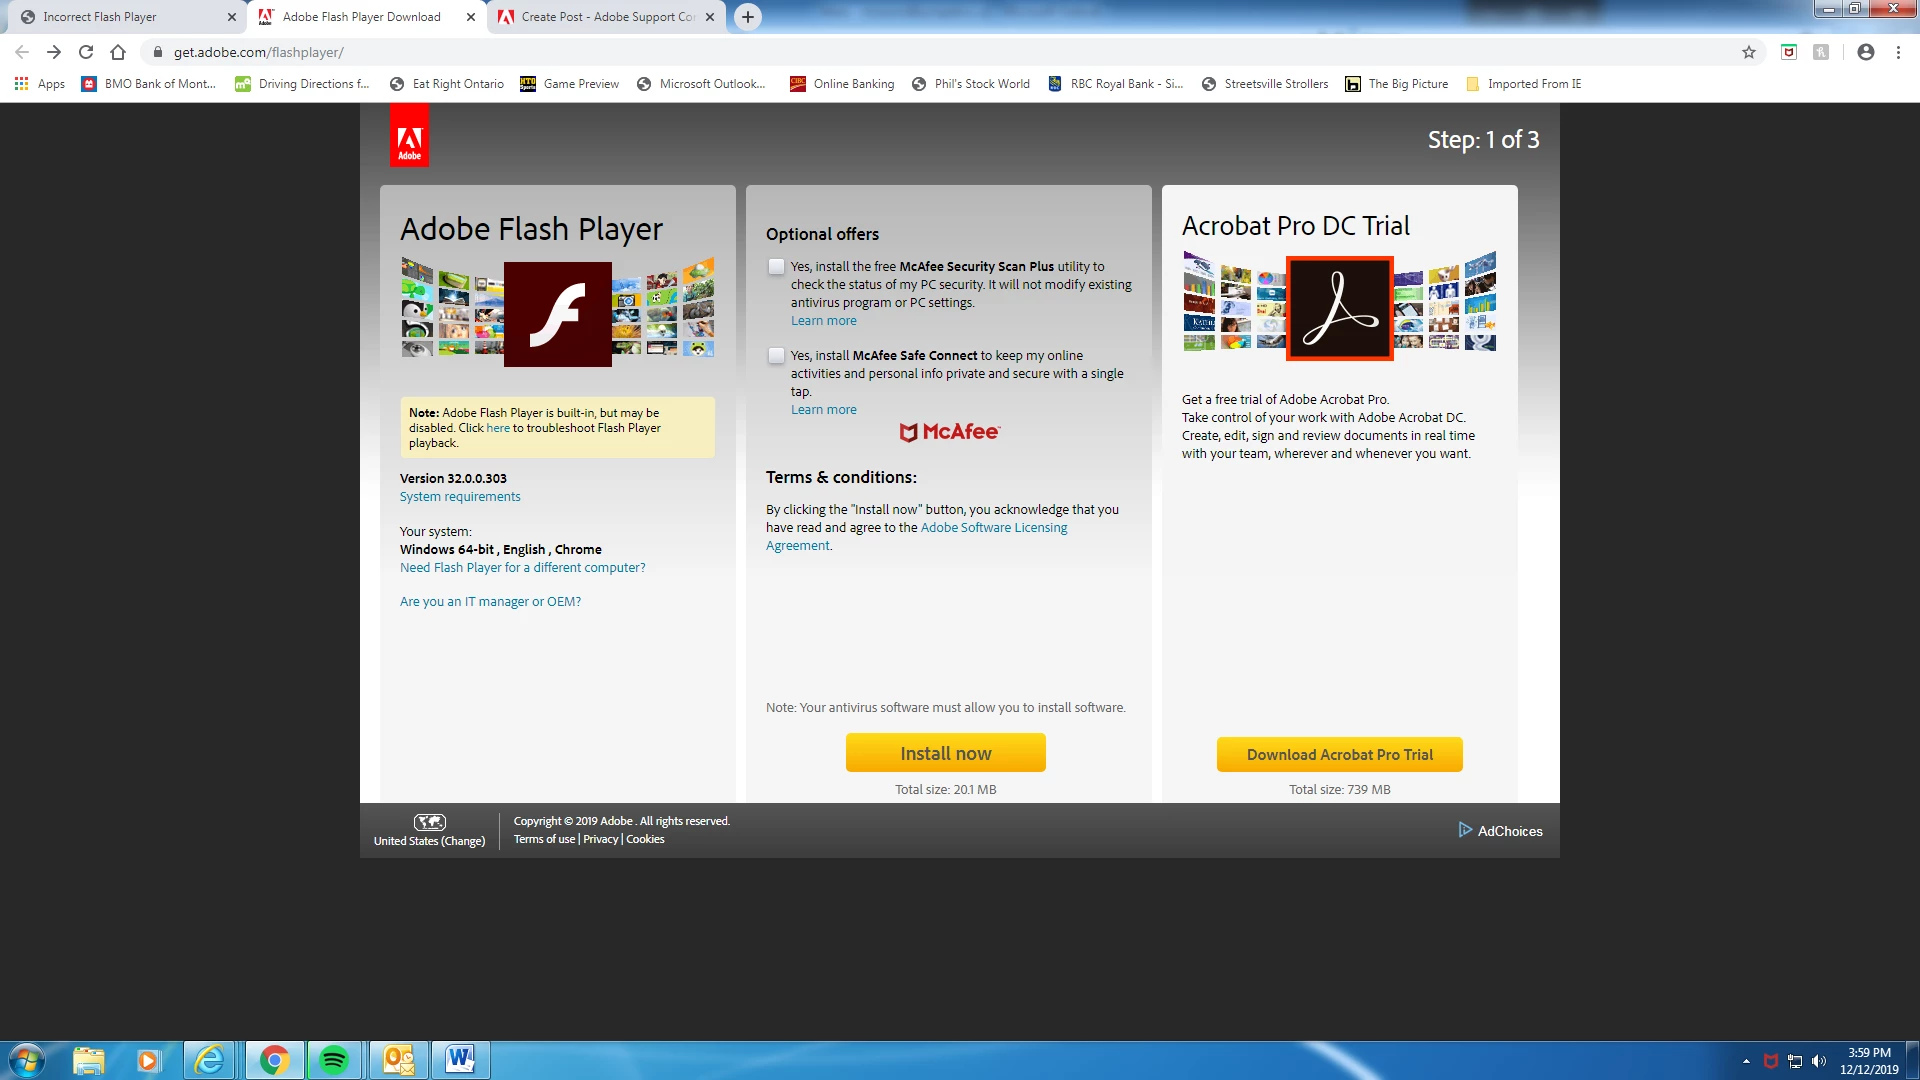Enable McAfee Security Scan Plus offer
Viewport: 1920px width, 1080px height.
click(776, 266)
